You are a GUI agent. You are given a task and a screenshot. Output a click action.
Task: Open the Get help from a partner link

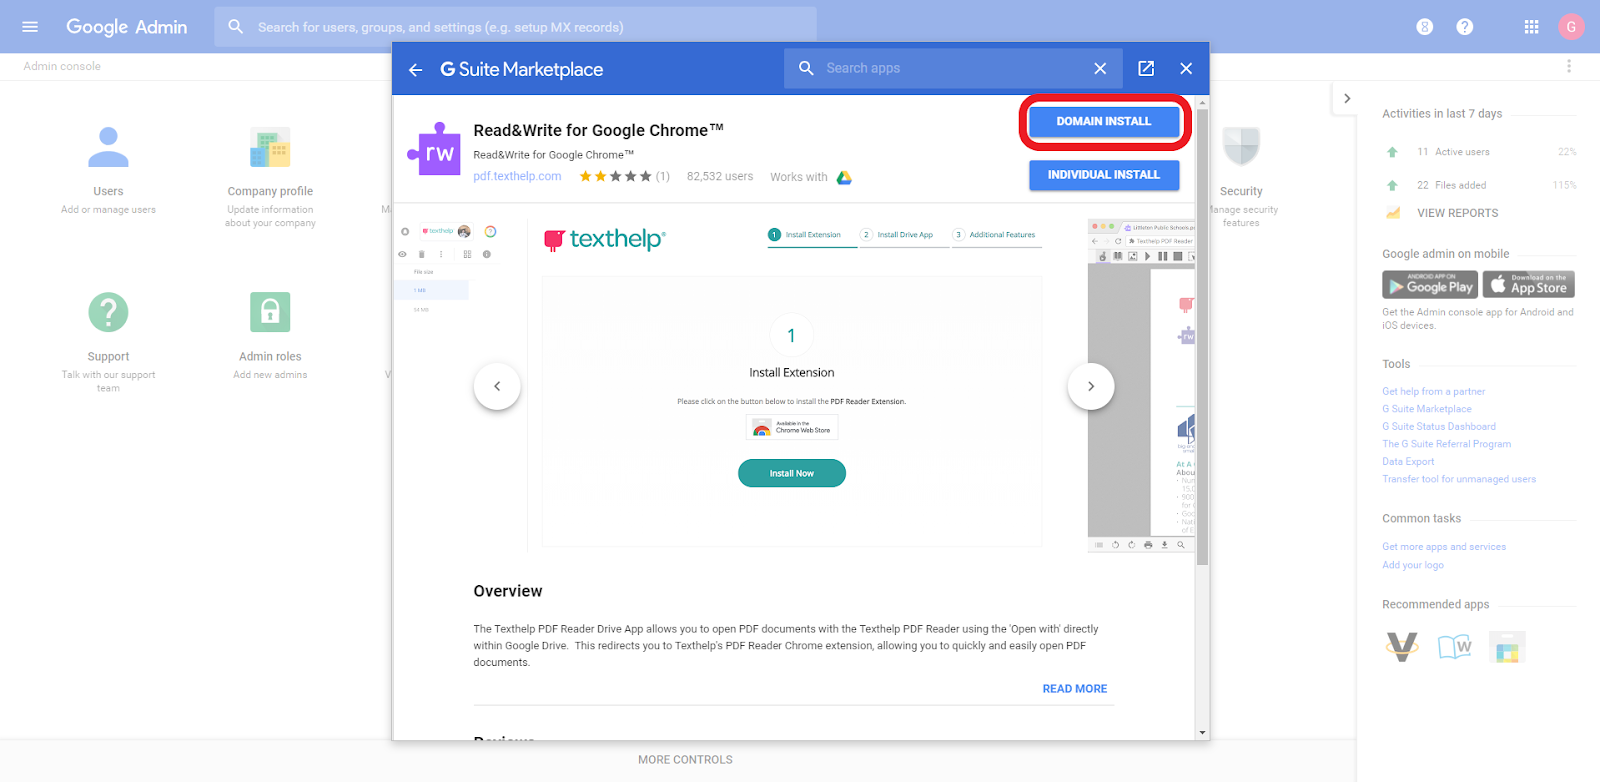[1433, 392]
